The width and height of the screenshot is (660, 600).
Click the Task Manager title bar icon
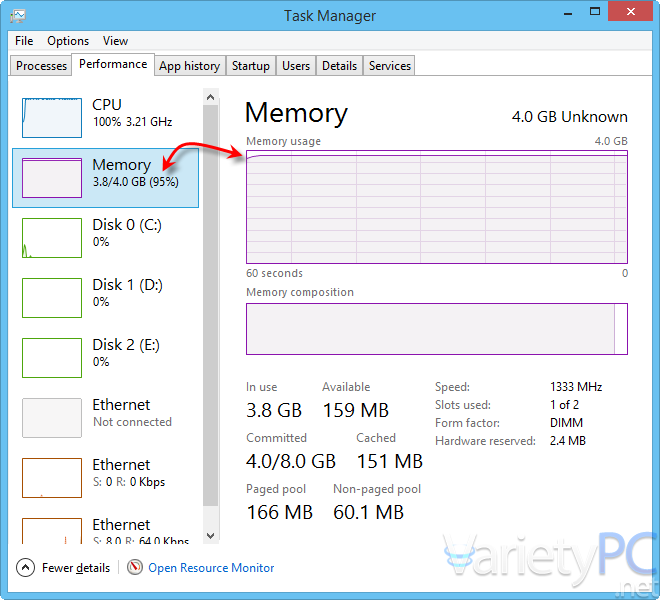click(x=18, y=16)
